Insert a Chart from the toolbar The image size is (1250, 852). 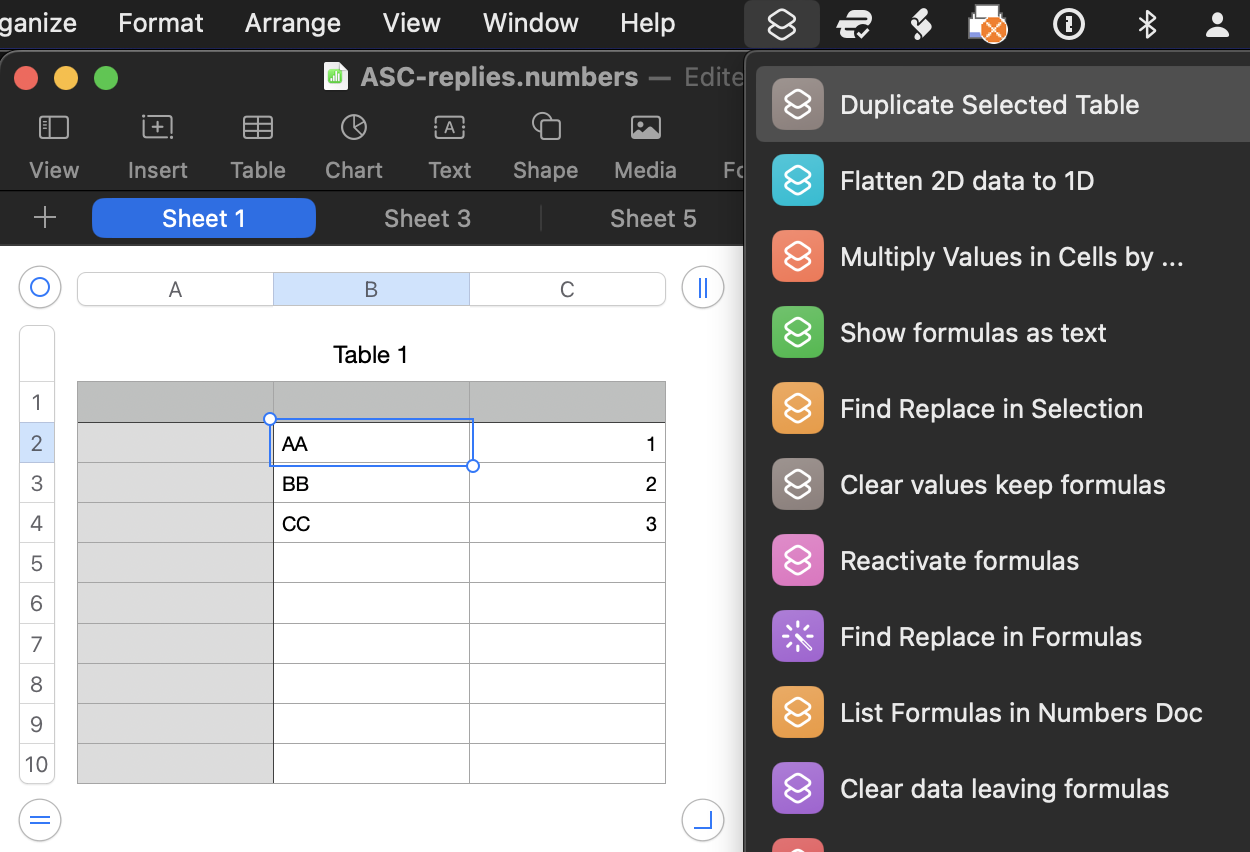tap(353, 145)
